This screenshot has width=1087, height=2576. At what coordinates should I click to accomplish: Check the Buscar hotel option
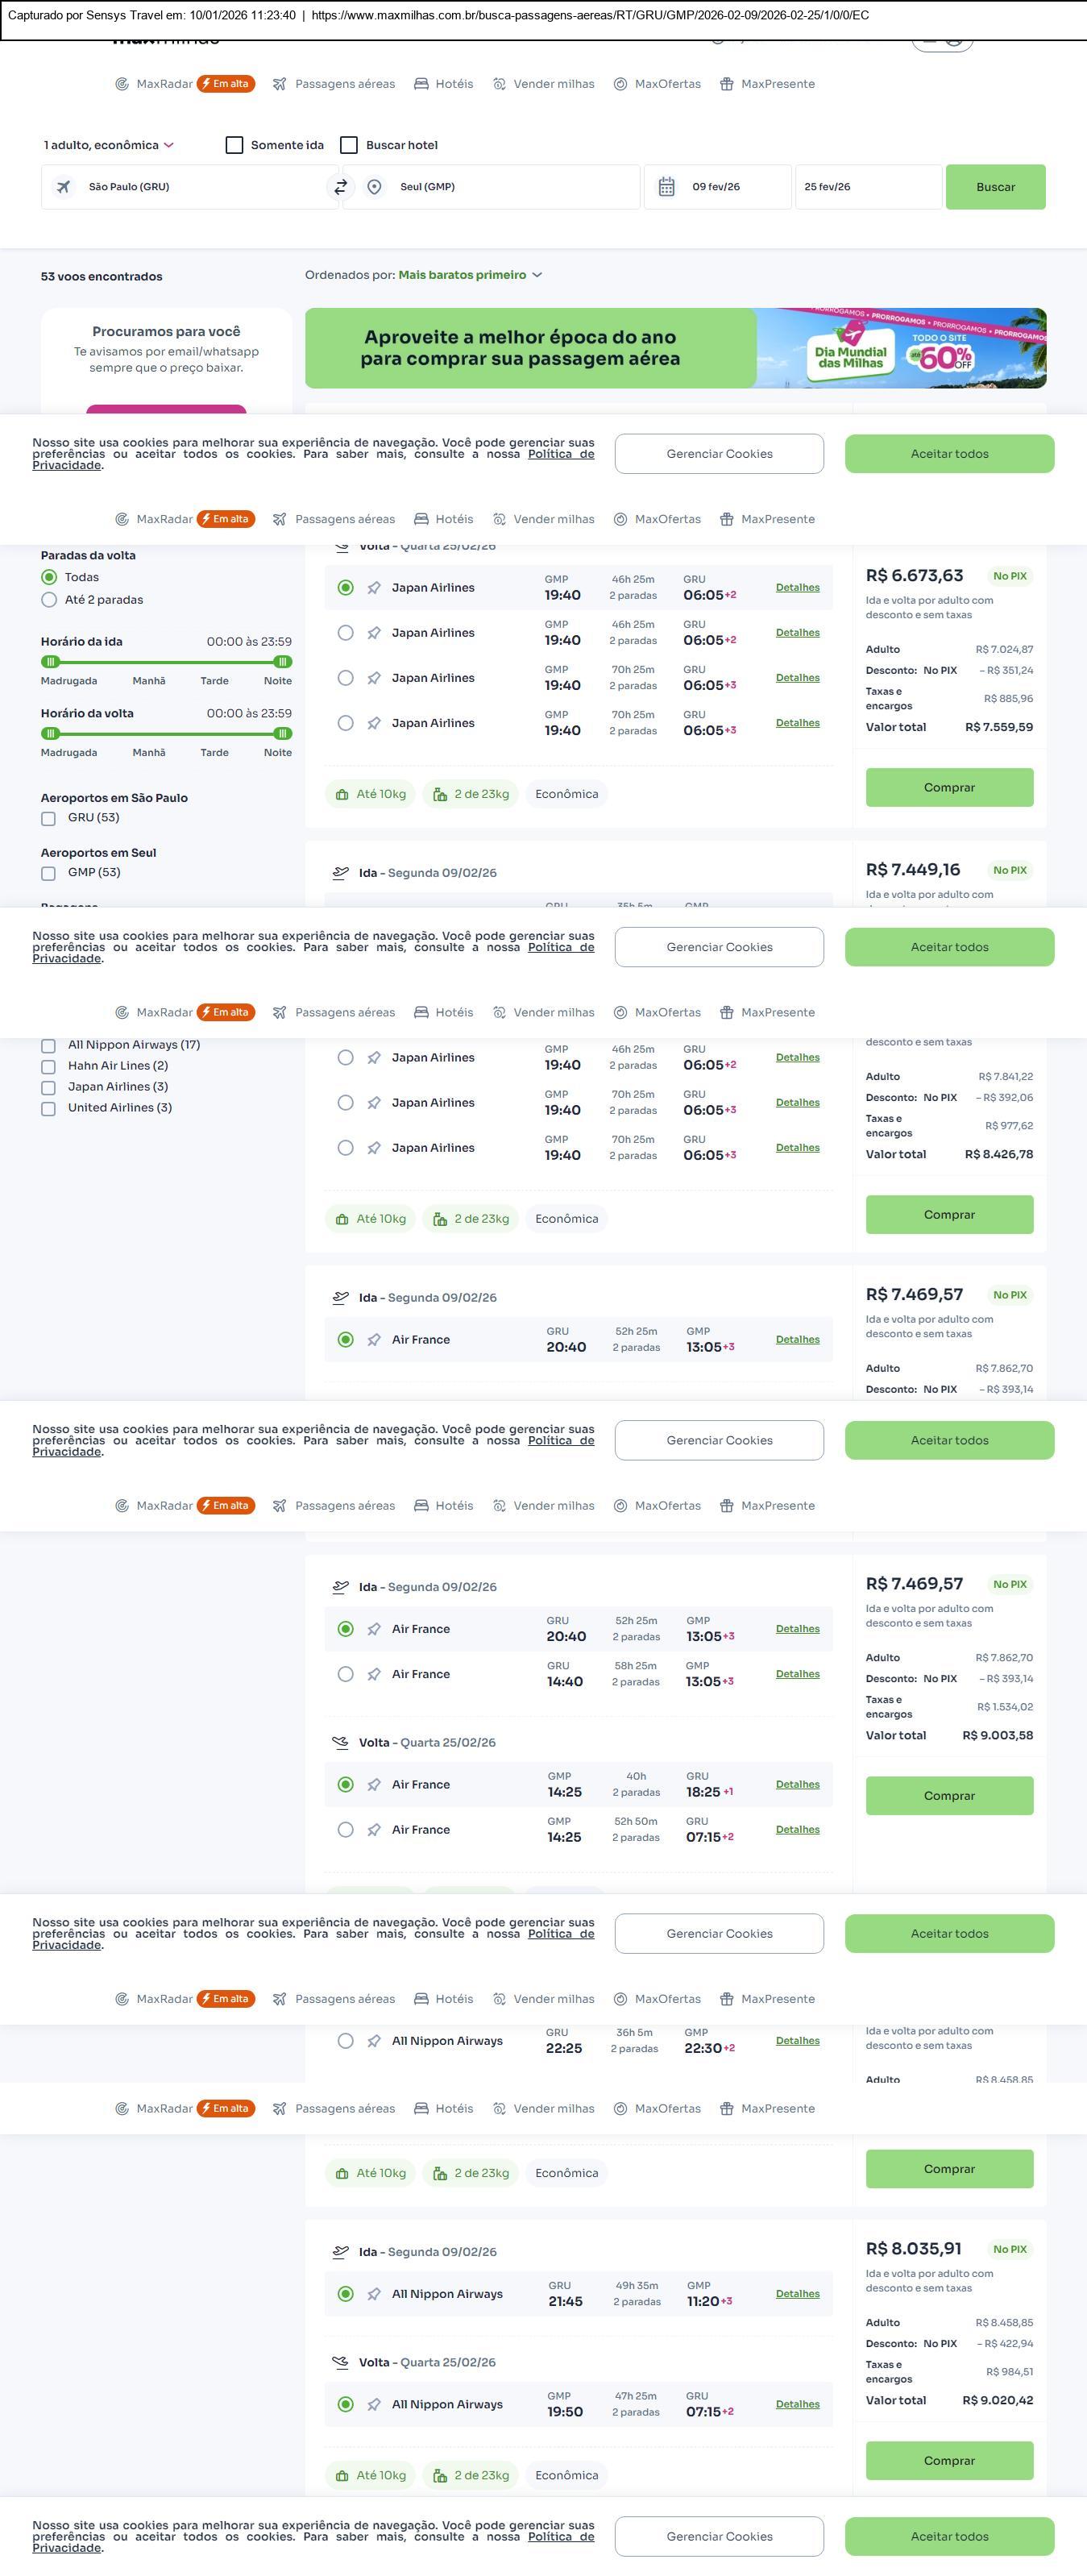349,145
